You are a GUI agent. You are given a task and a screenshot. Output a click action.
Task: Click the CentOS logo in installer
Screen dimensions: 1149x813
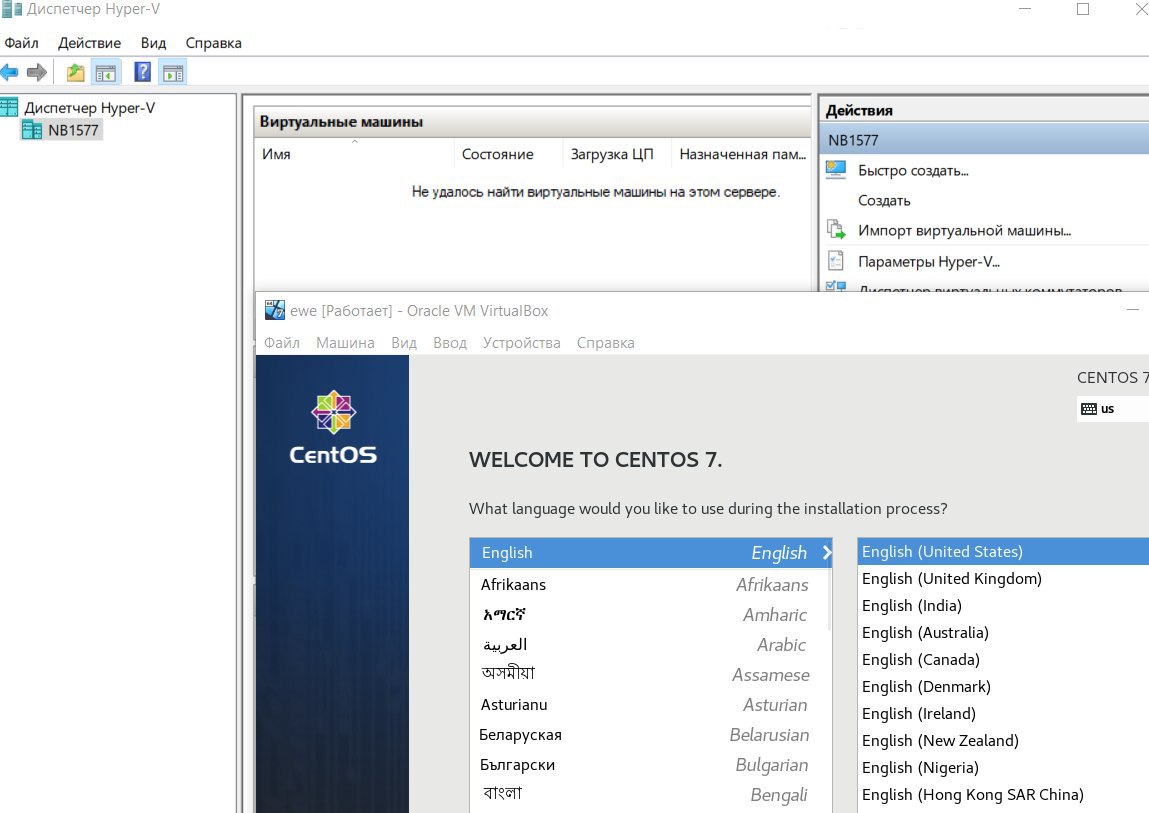(x=333, y=427)
